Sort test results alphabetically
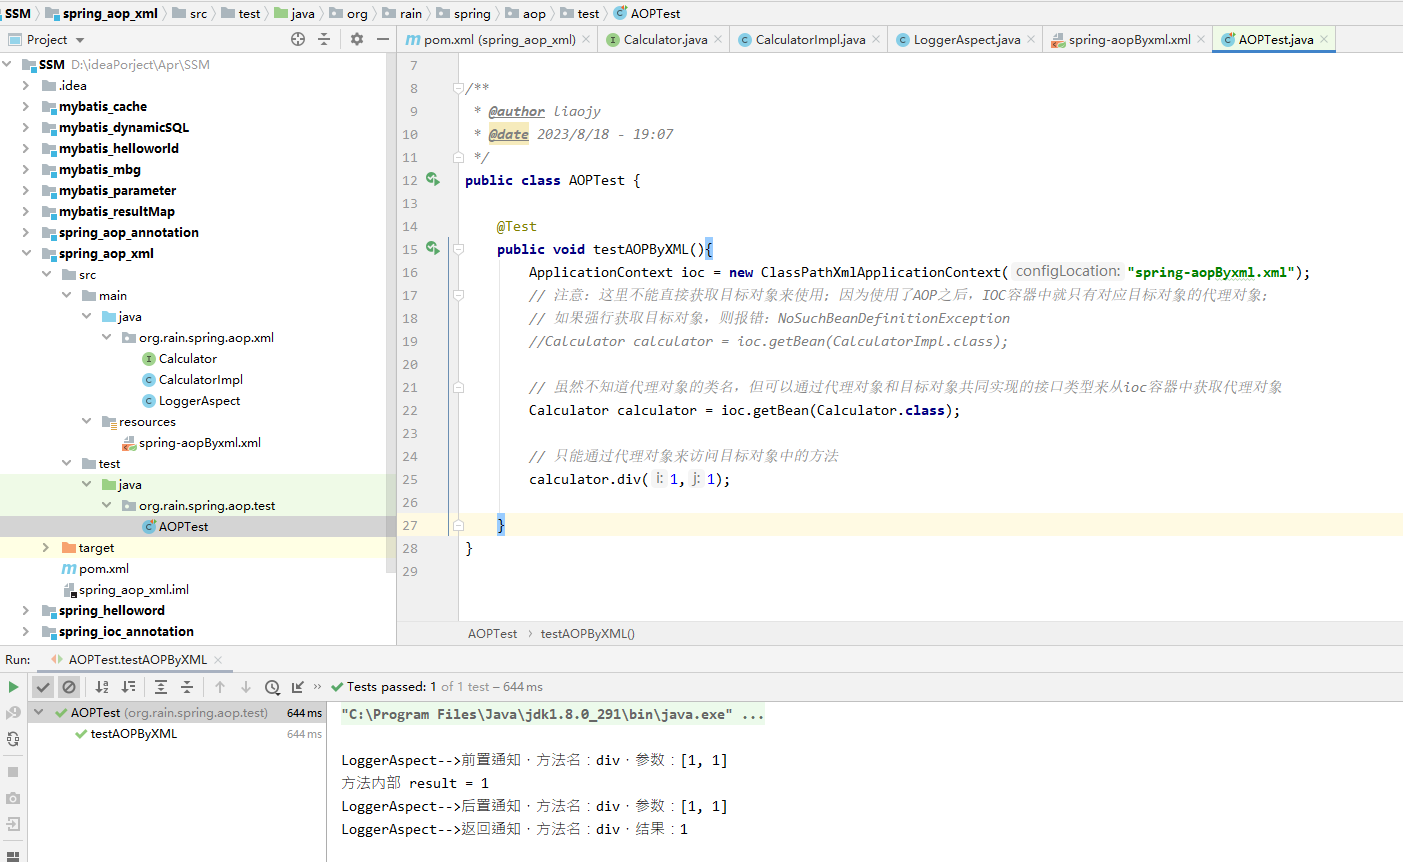Screen dimensions: 1403x862 102,687
